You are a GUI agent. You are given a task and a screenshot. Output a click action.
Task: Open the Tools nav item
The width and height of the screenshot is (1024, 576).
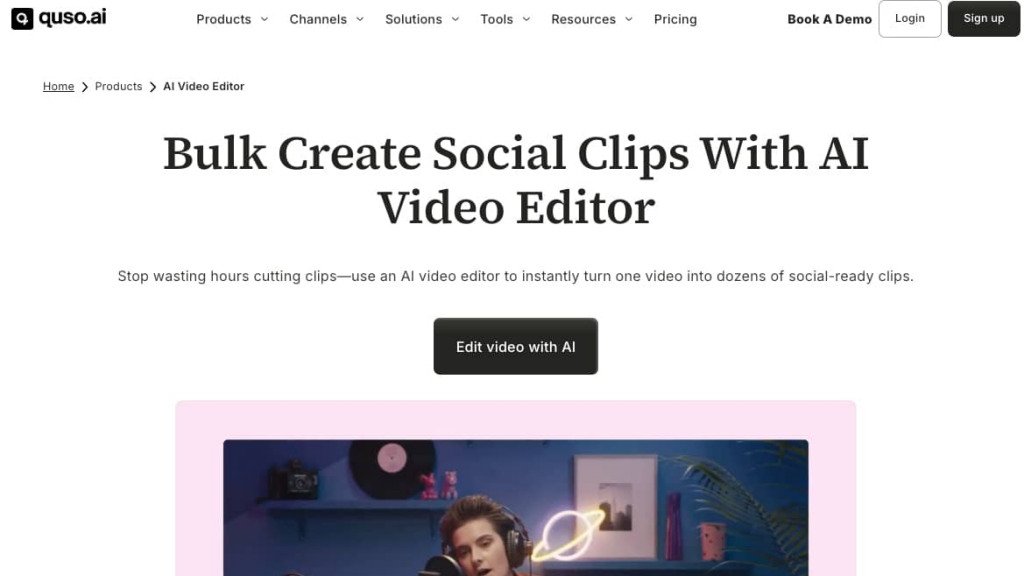(496, 20)
